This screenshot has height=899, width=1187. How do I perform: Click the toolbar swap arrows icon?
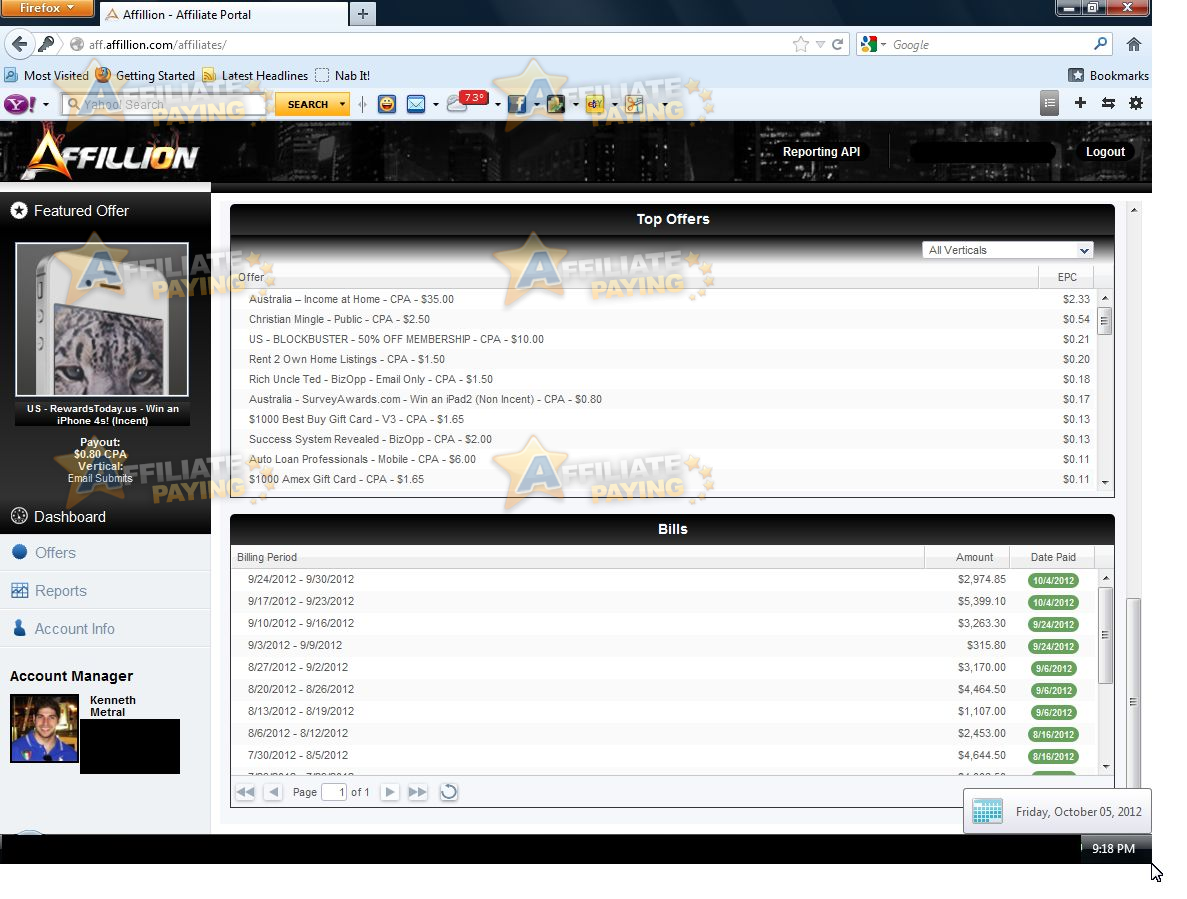pos(1108,103)
